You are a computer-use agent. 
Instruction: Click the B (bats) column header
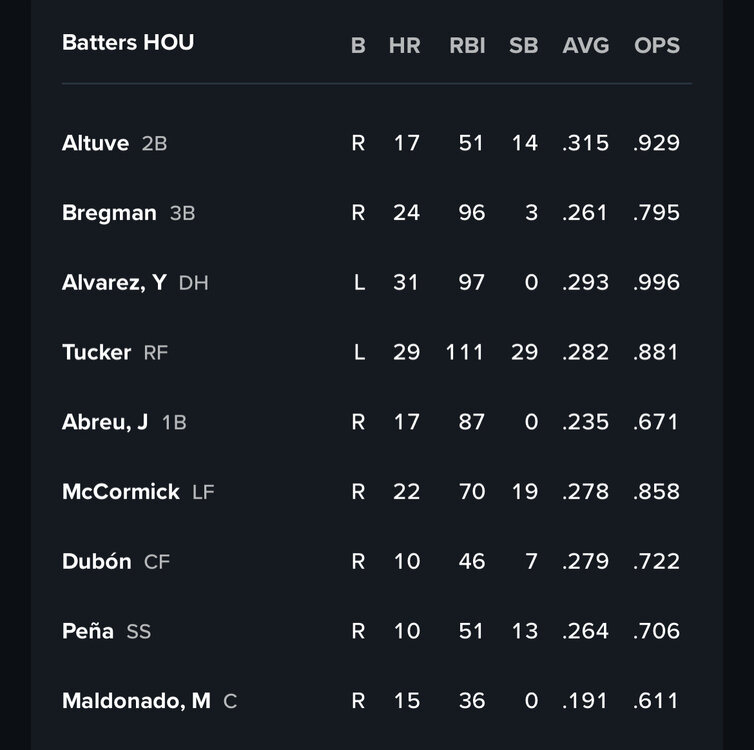coord(358,46)
